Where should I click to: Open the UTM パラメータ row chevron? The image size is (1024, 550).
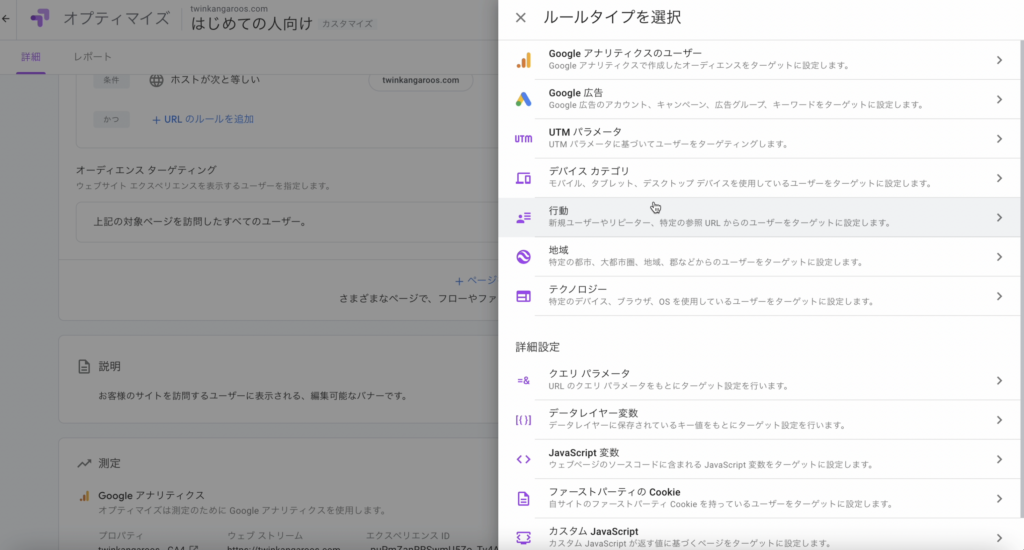pos(999,138)
